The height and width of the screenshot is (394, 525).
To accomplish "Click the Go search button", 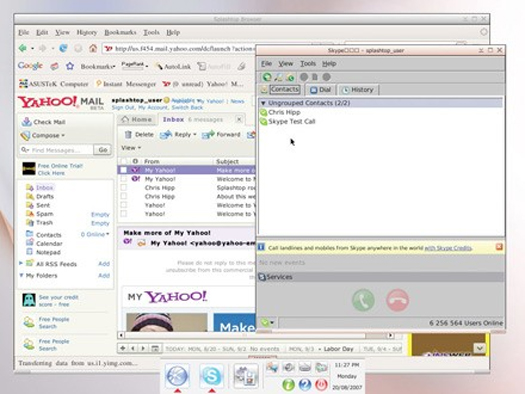I will pos(103,150).
